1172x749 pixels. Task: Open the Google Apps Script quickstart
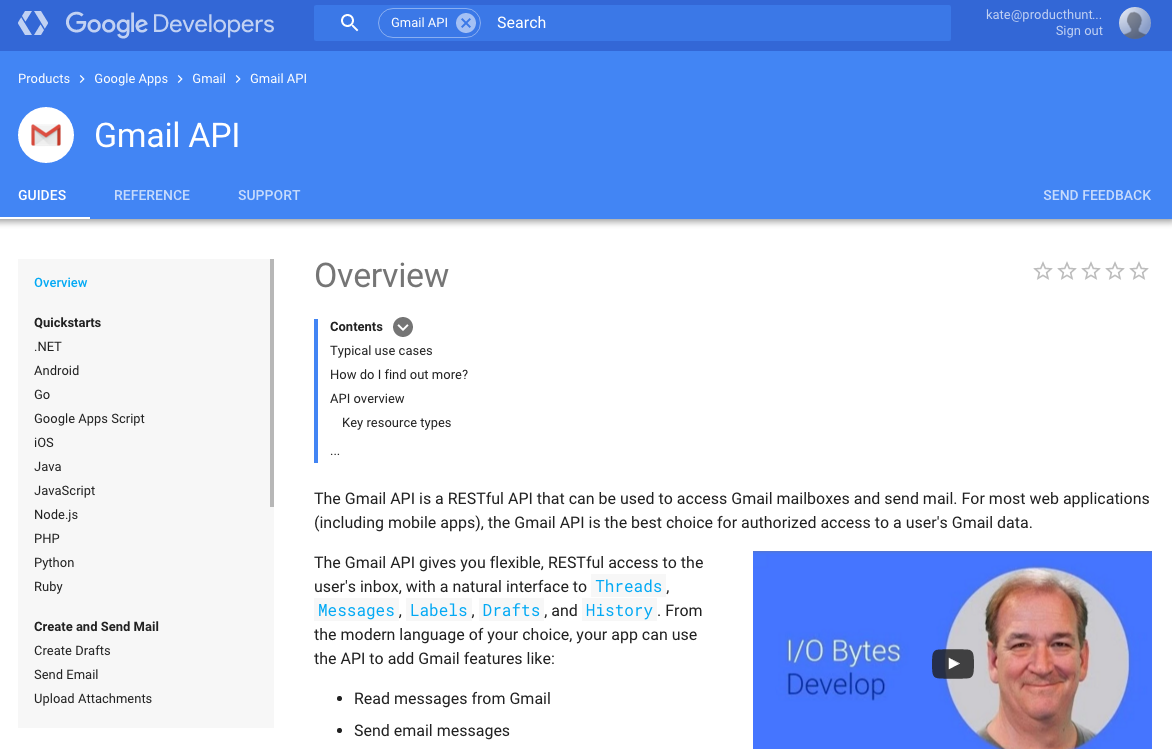(89, 419)
